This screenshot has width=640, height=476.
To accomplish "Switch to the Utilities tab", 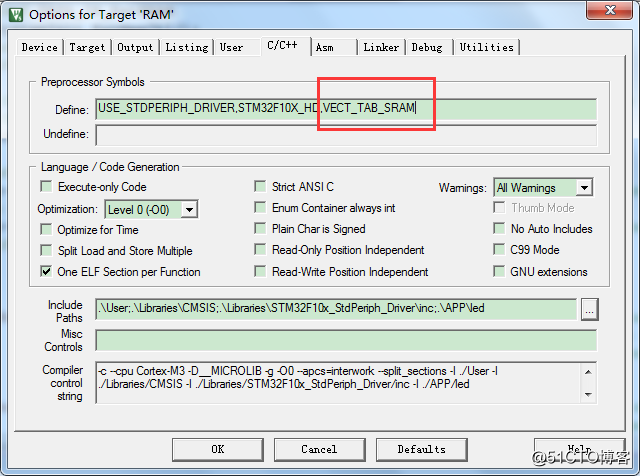I will click(x=487, y=47).
